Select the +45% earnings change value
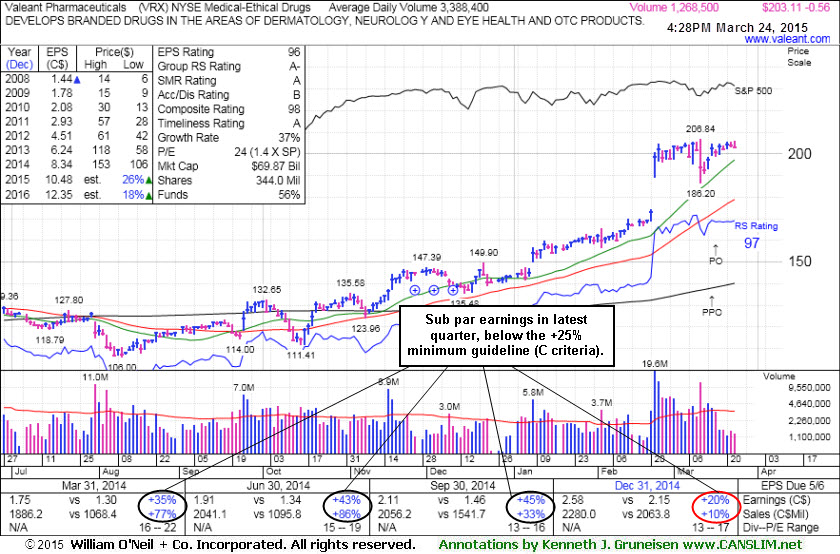The width and height of the screenshot is (840, 554). [x=530, y=500]
